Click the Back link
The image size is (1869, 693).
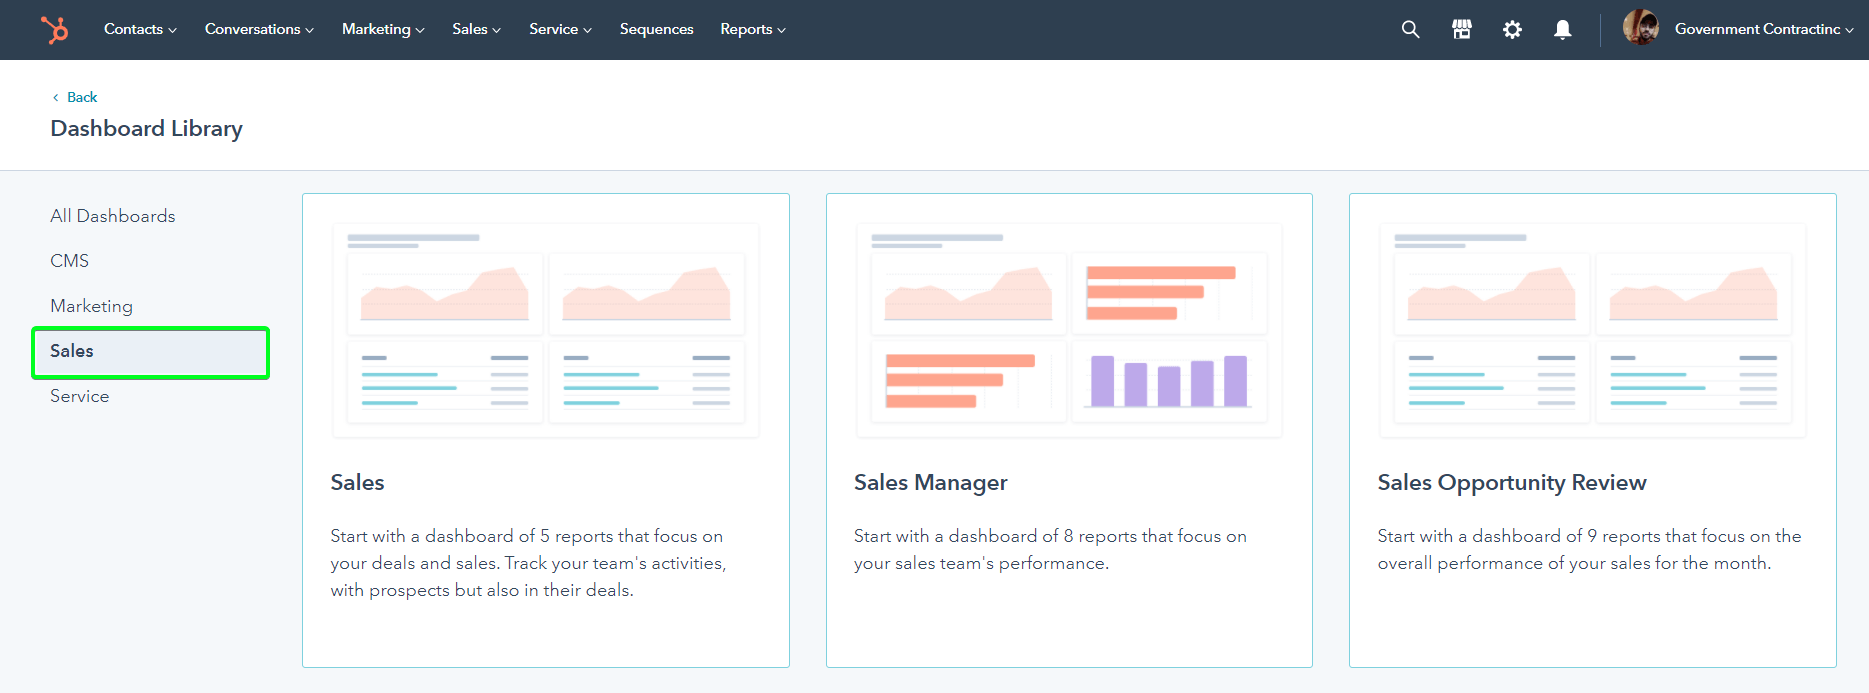pyautogui.click(x=81, y=97)
